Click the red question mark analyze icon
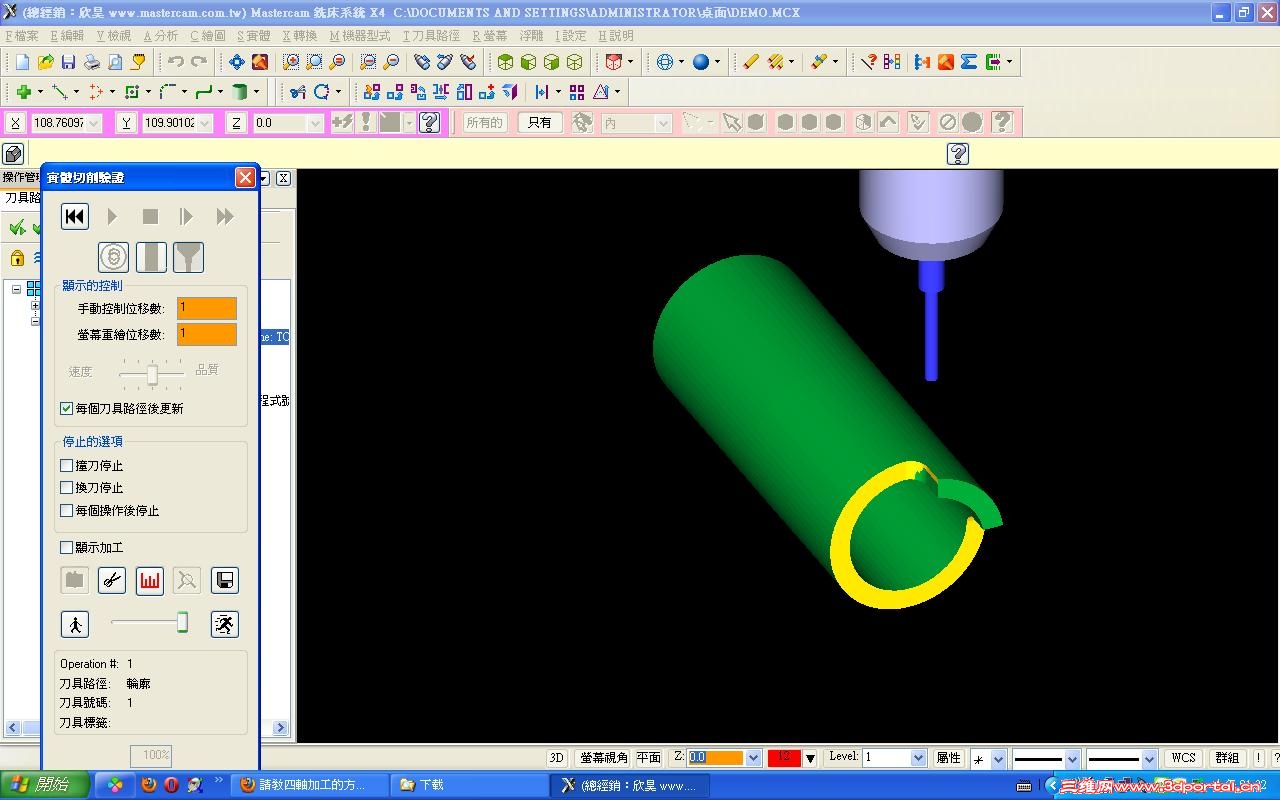This screenshot has width=1280, height=800. (x=868, y=62)
